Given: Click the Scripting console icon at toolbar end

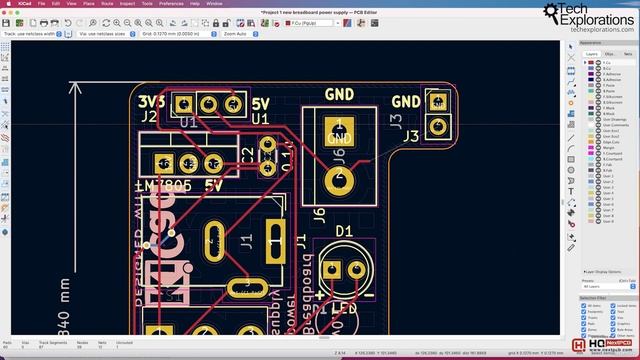Looking at the screenshot, I should tap(374, 23).
